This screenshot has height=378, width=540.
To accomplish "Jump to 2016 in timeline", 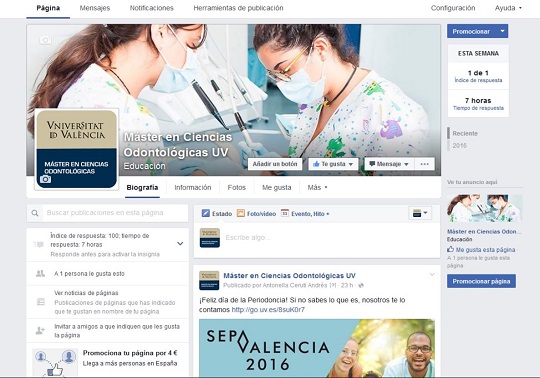I will click(459, 146).
